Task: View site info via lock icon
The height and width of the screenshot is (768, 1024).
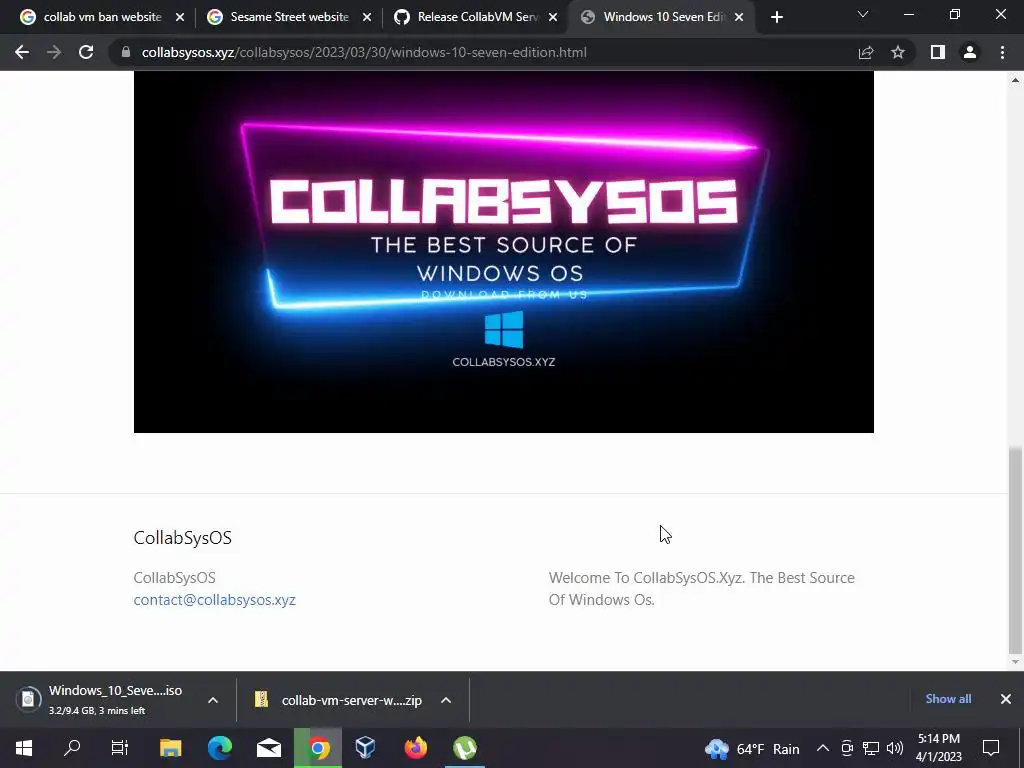Action: [126, 52]
